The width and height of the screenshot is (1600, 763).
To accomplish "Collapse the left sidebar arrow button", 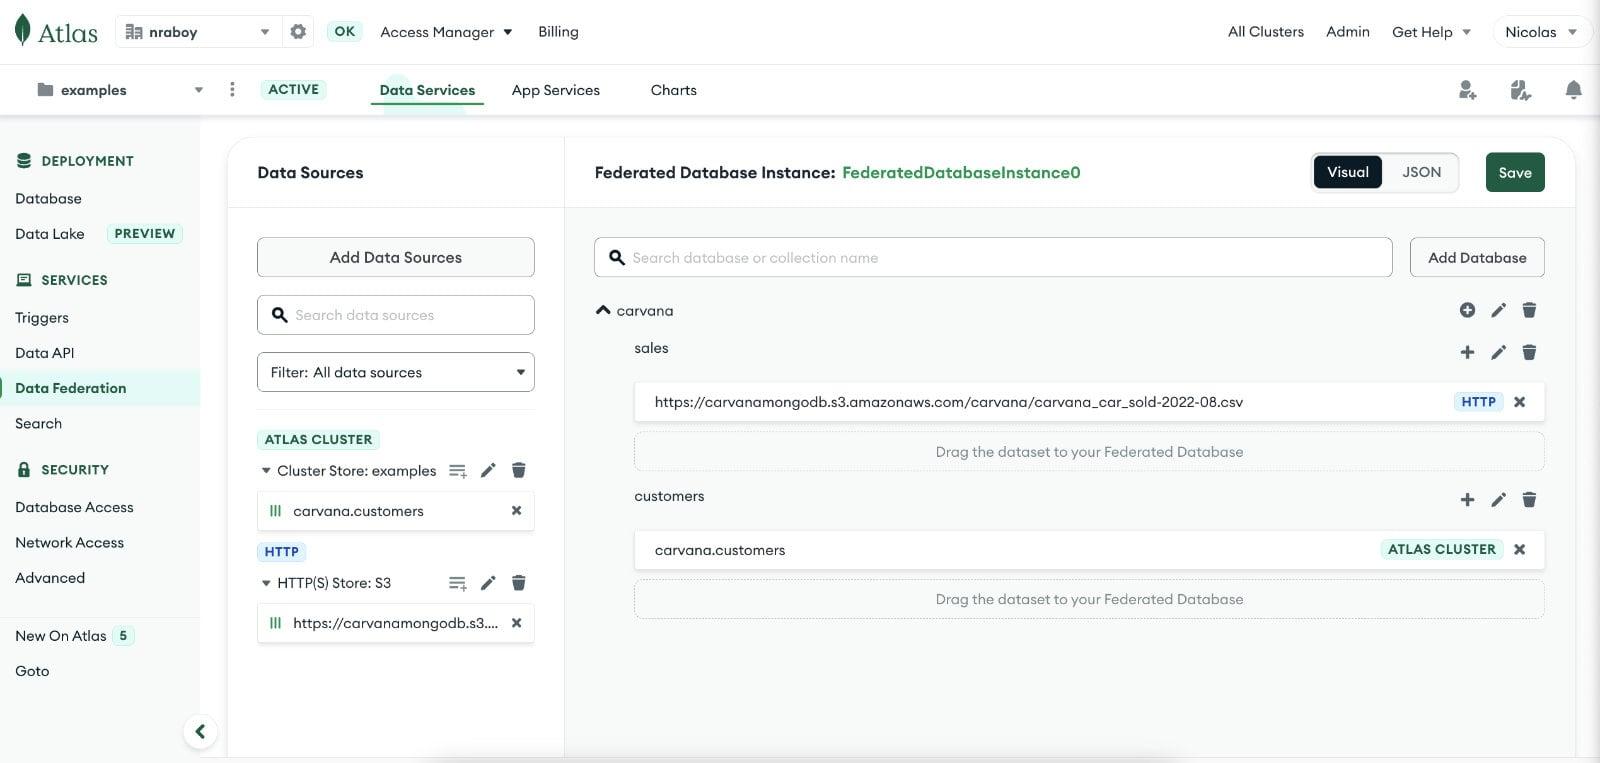I will pos(200,732).
